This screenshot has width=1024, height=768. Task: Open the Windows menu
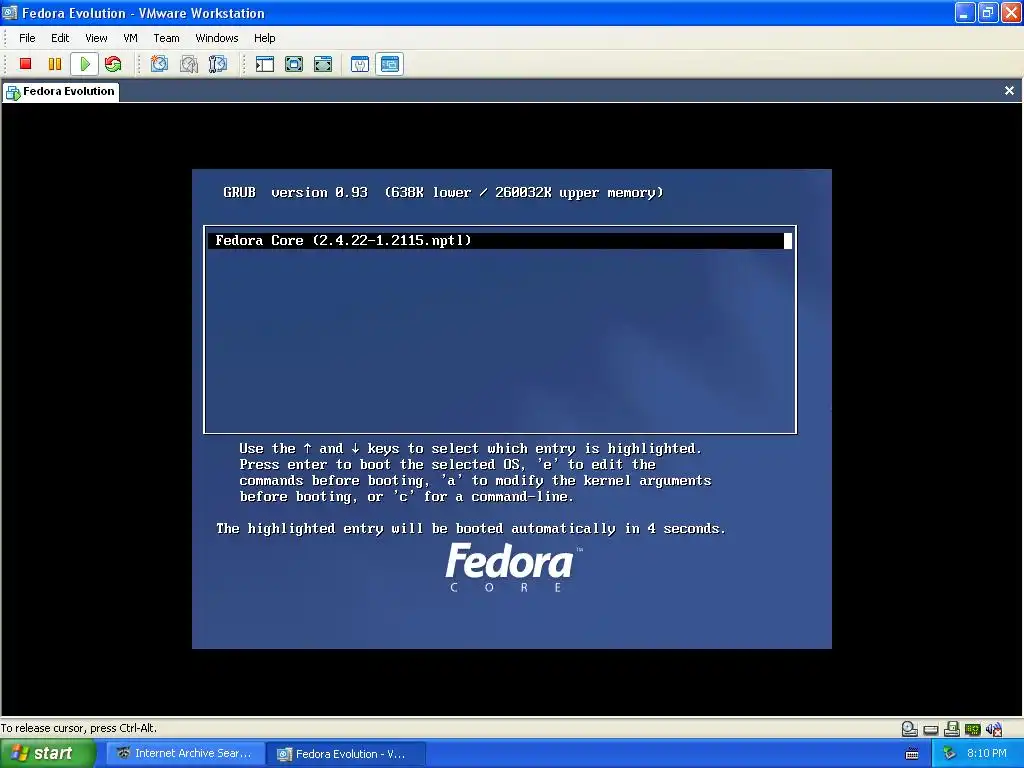[x=217, y=38]
